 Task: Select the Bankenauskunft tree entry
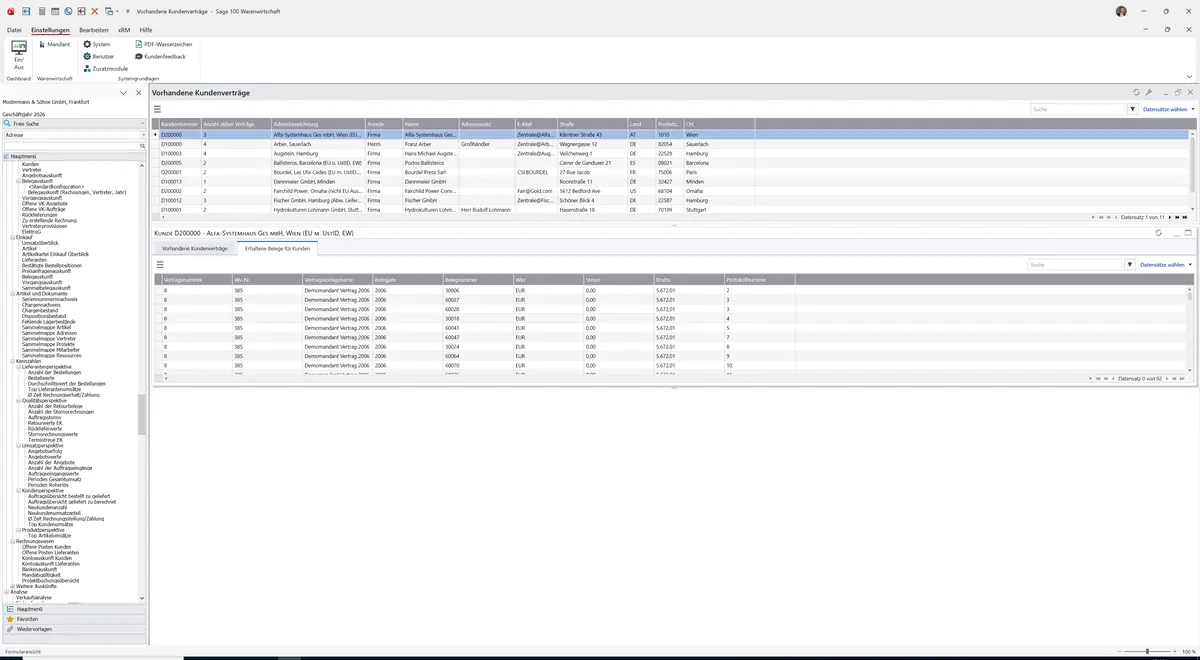click(x=42, y=569)
